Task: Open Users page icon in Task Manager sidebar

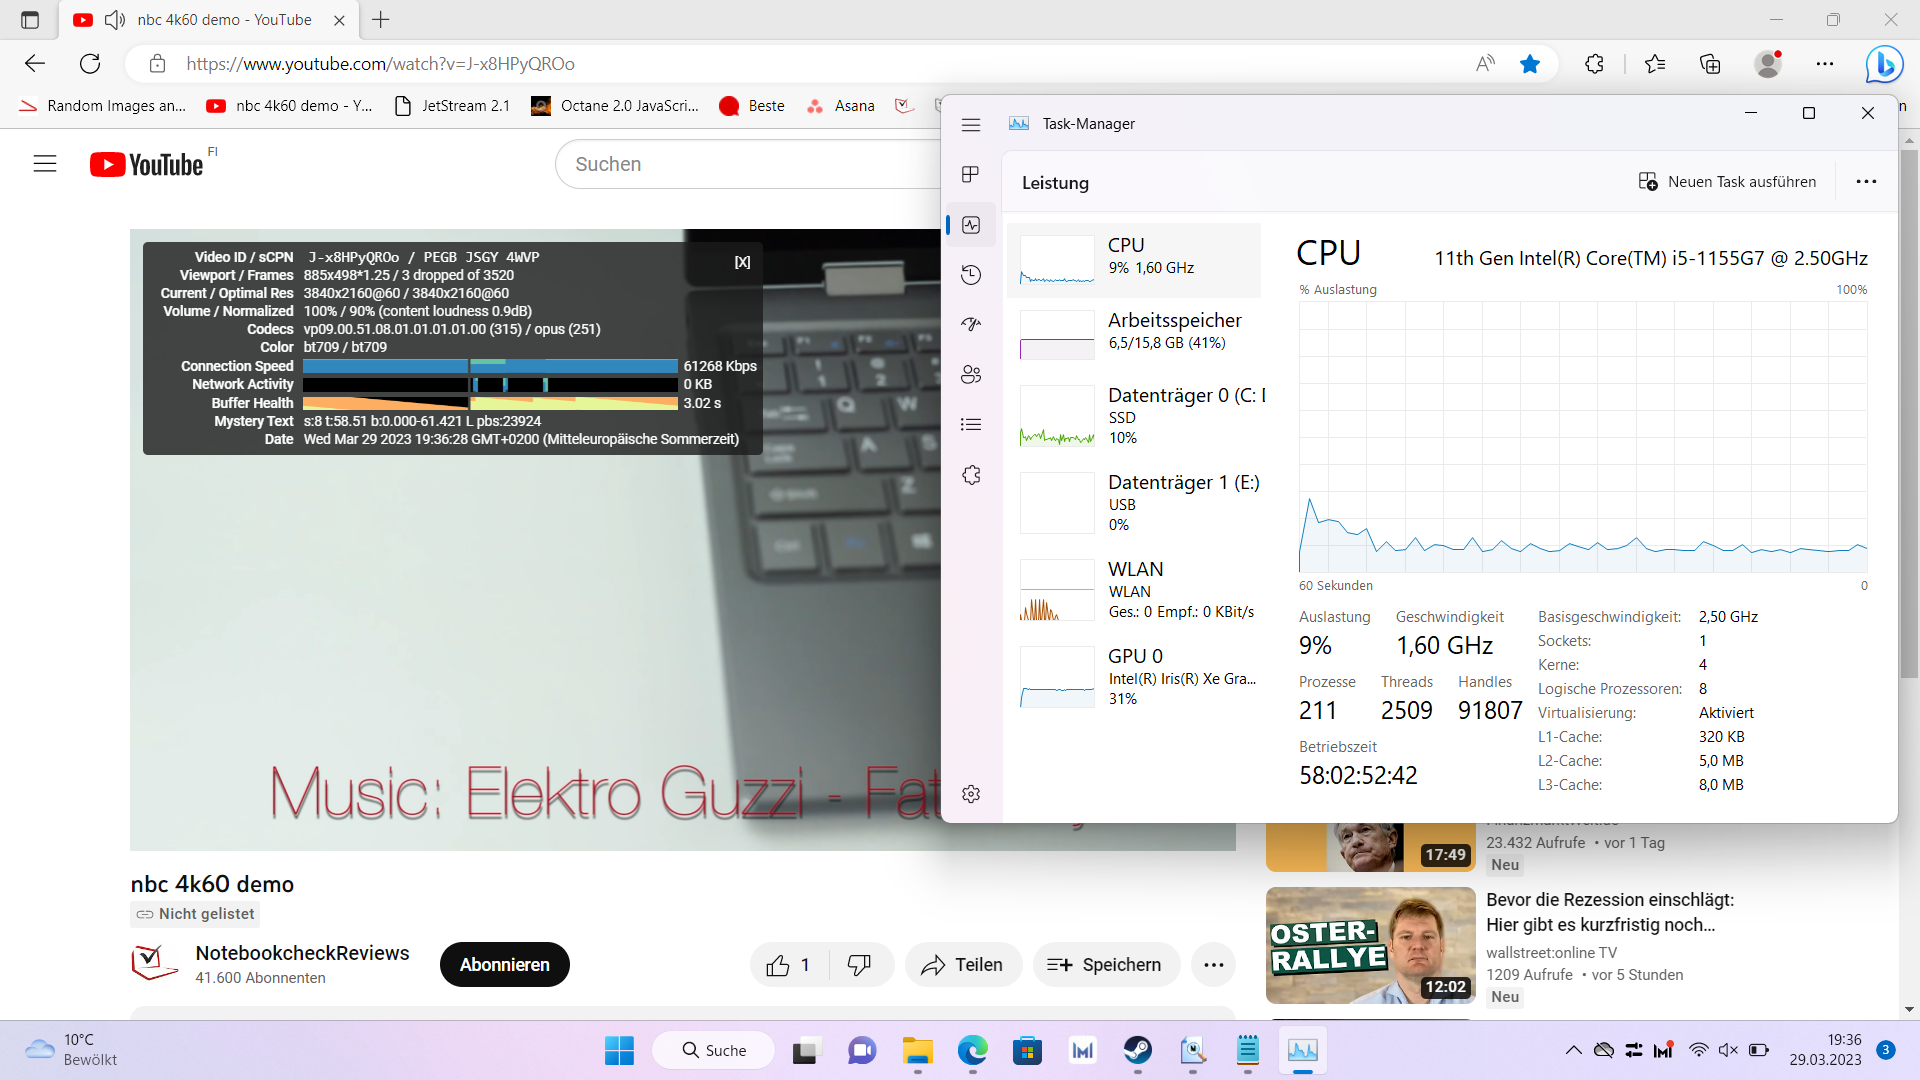Action: pyautogui.click(x=970, y=375)
